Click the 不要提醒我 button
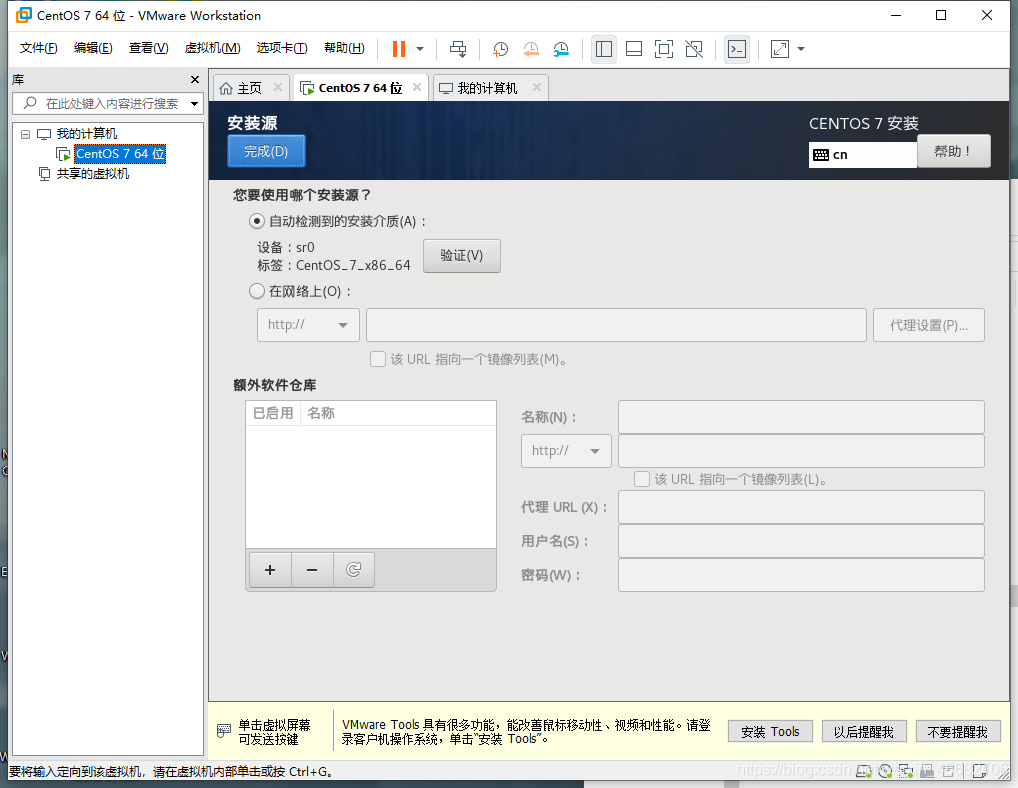This screenshot has height=788, width=1018. [958, 732]
